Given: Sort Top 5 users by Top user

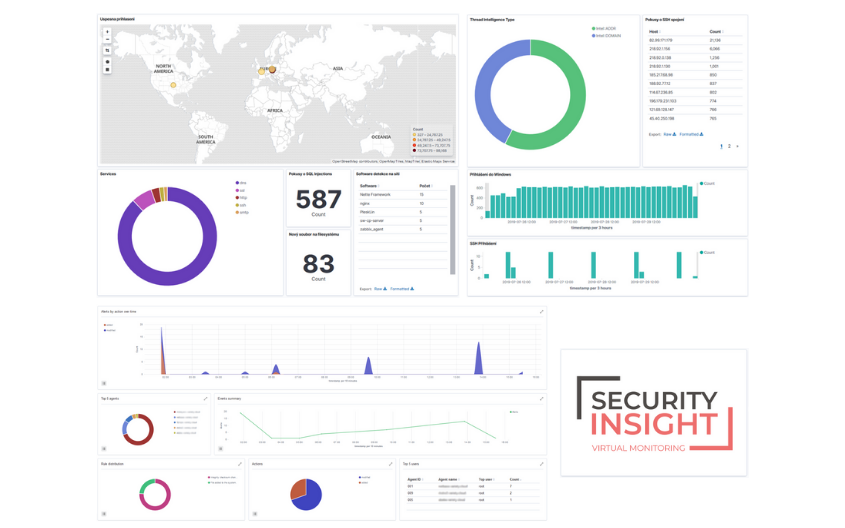Looking at the screenshot, I should point(486,479).
